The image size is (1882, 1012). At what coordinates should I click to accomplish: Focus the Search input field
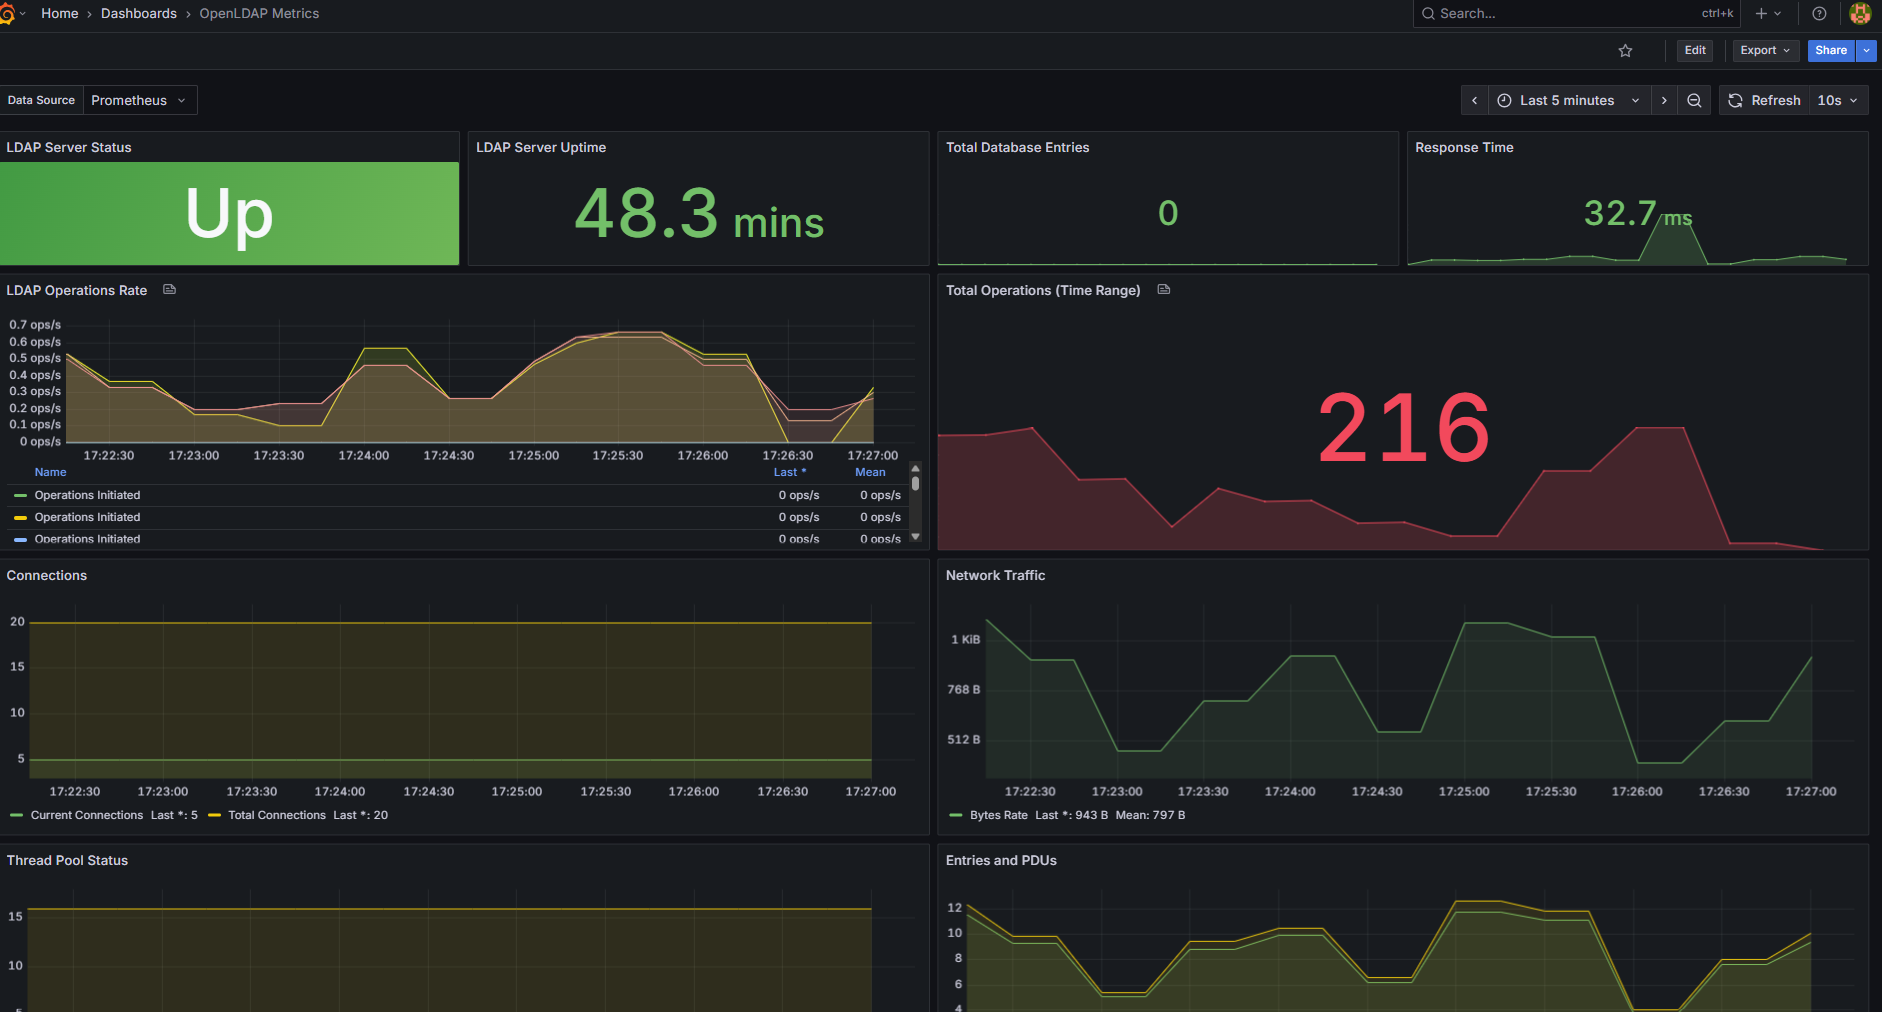1575,14
